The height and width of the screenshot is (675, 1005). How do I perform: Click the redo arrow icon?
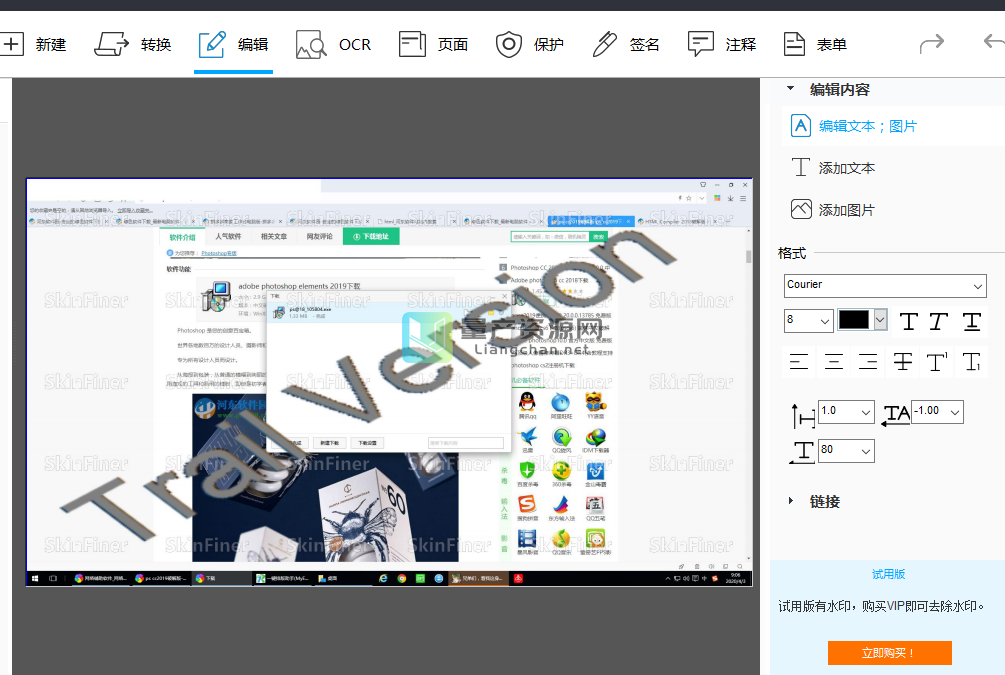[x=931, y=44]
